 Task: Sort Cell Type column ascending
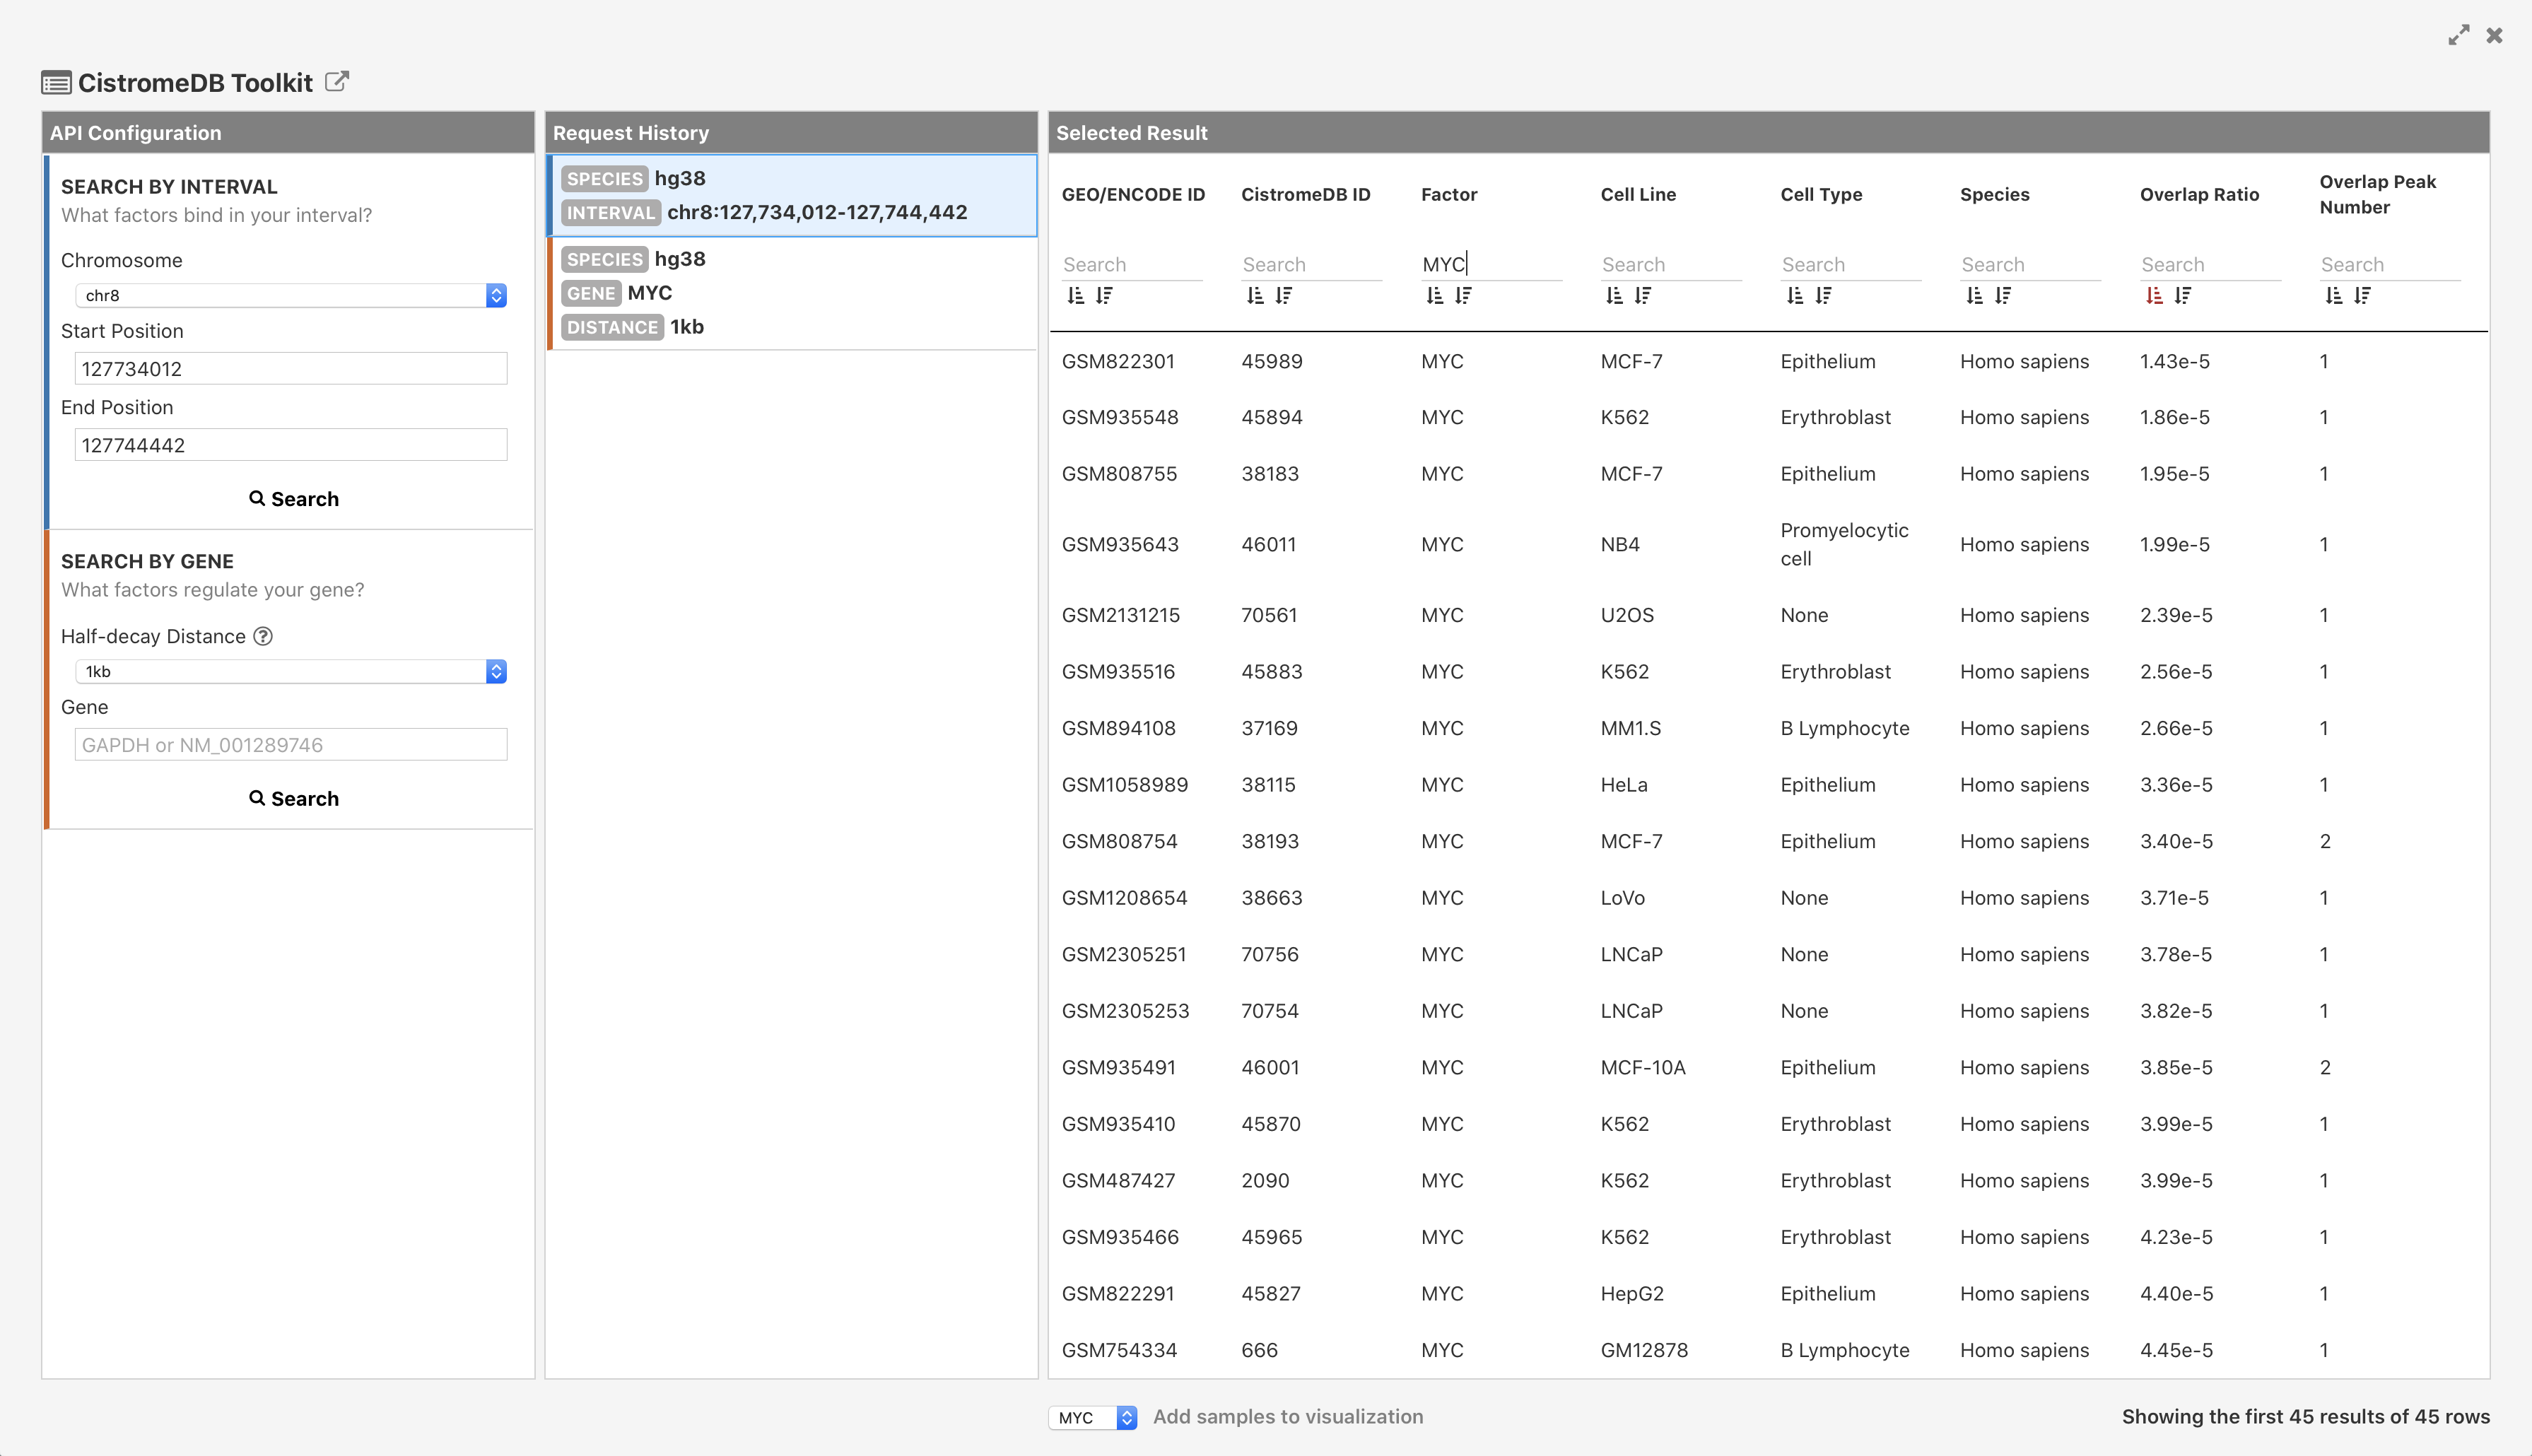point(1795,296)
